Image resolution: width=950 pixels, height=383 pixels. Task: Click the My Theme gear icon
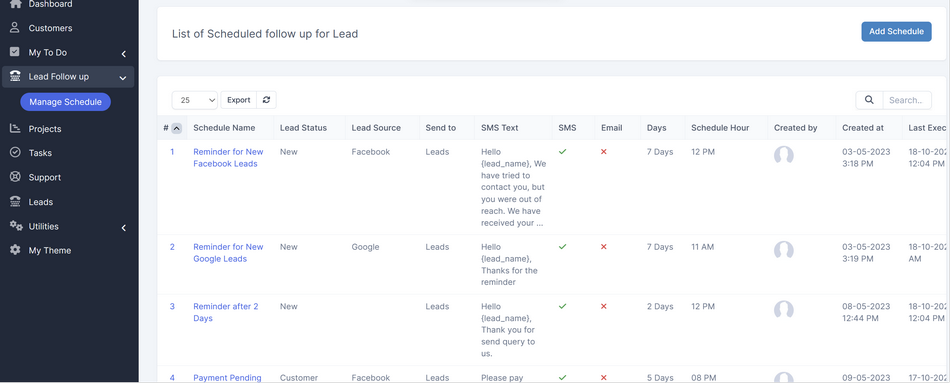[x=15, y=250]
